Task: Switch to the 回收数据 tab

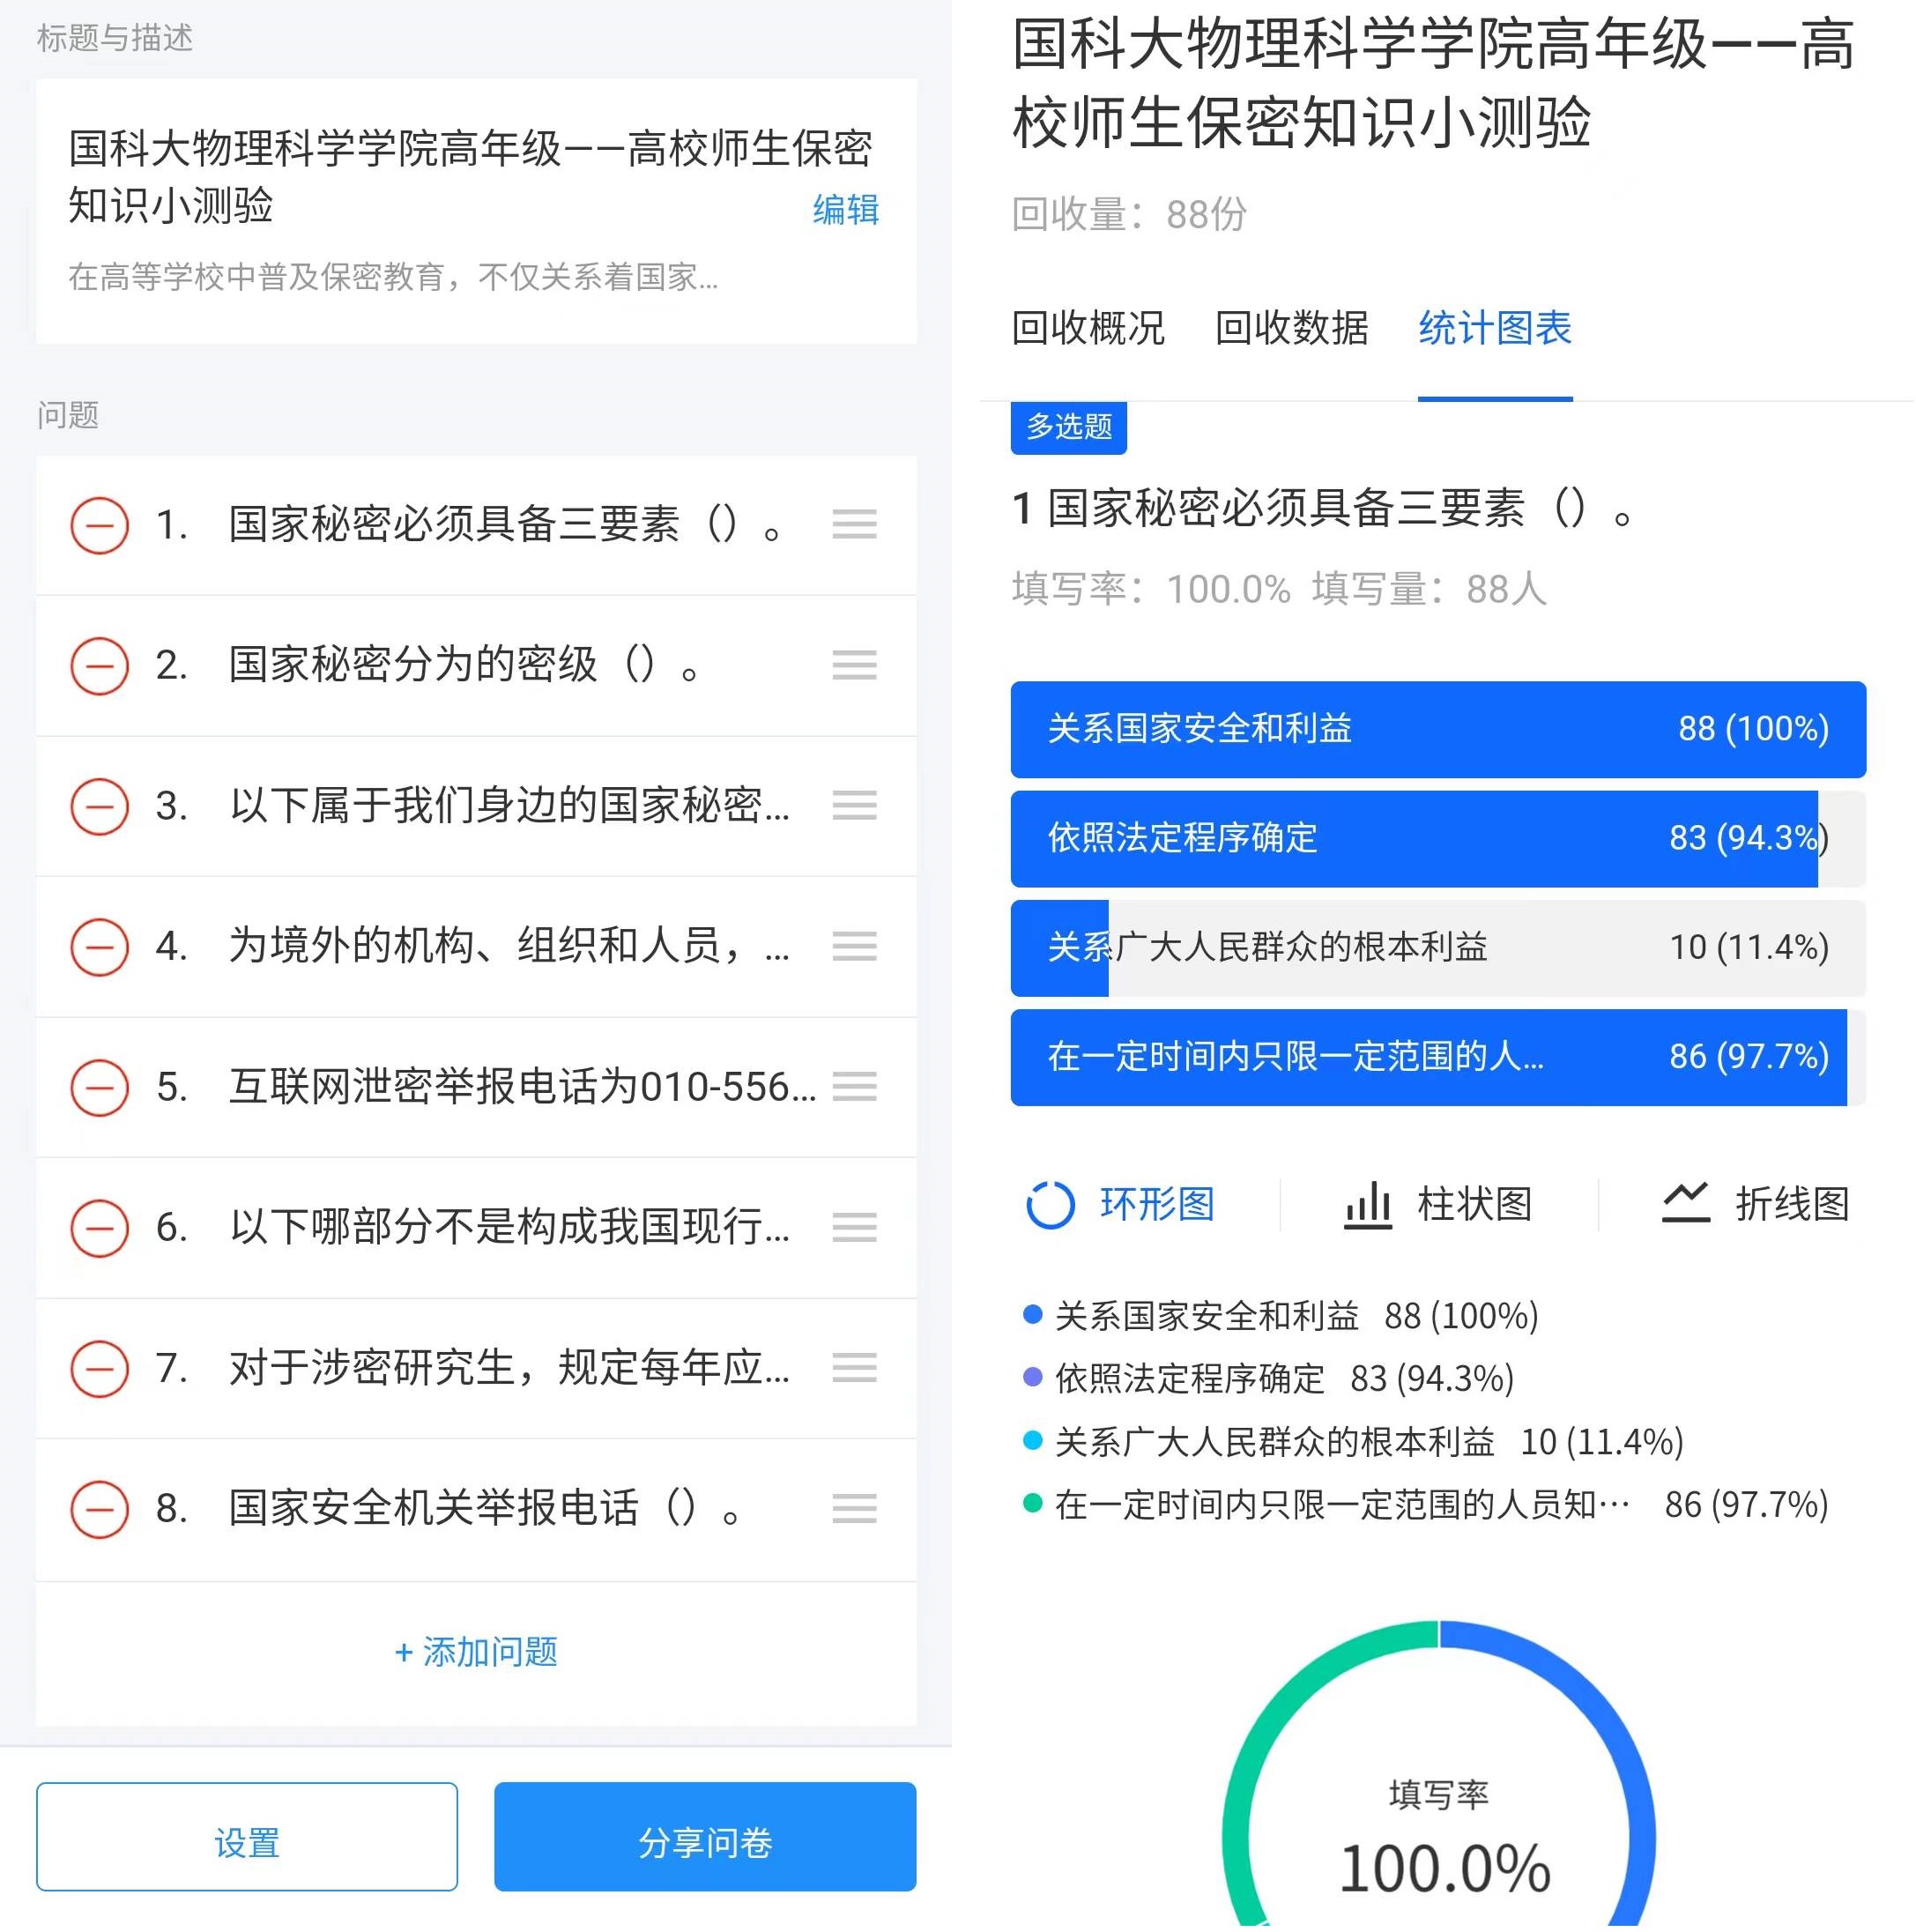Action: pos(1291,328)
